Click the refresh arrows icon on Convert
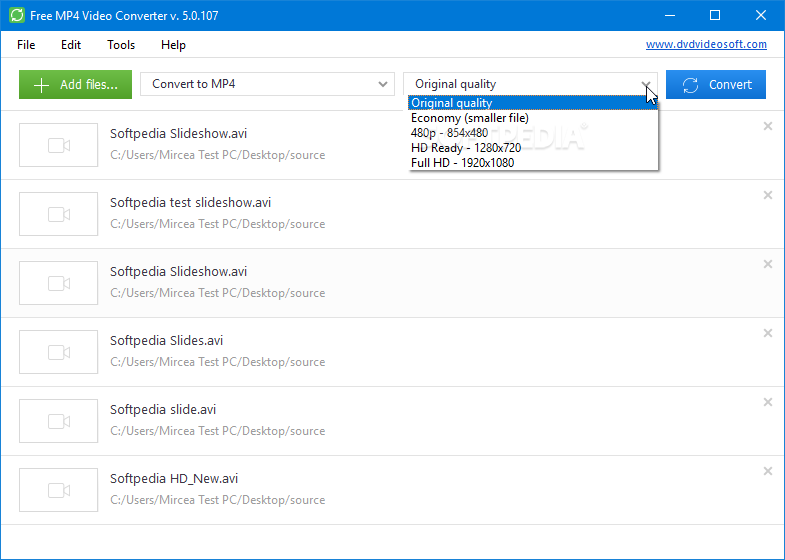Viewport: 785px width, 560px height. 690,85
